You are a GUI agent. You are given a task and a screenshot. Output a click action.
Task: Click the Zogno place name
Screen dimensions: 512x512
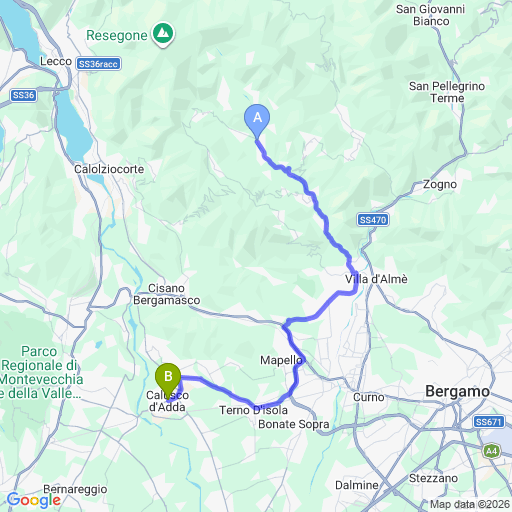pyautogui.click(x=440, y=184)
